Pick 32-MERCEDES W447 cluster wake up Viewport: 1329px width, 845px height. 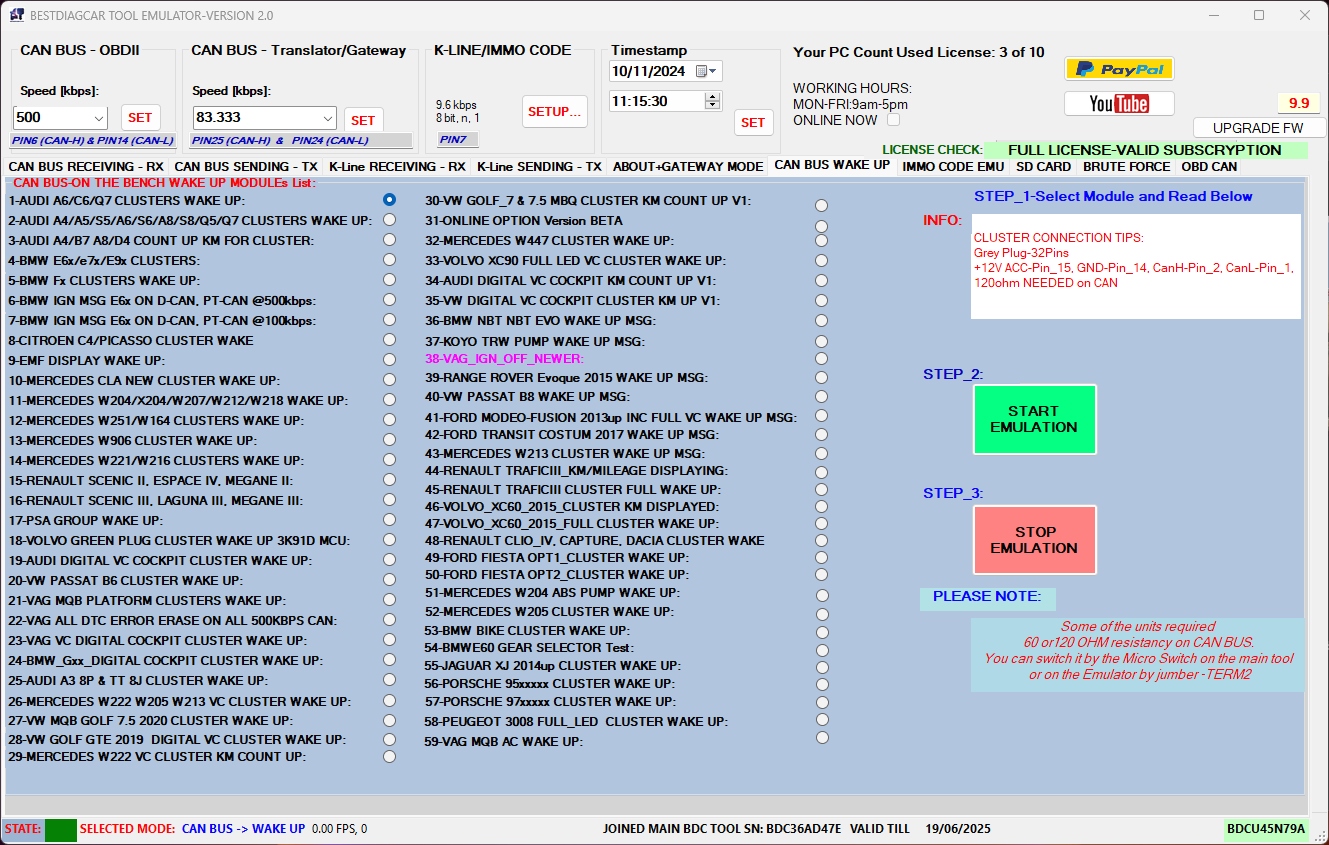(x=822, y=241)
